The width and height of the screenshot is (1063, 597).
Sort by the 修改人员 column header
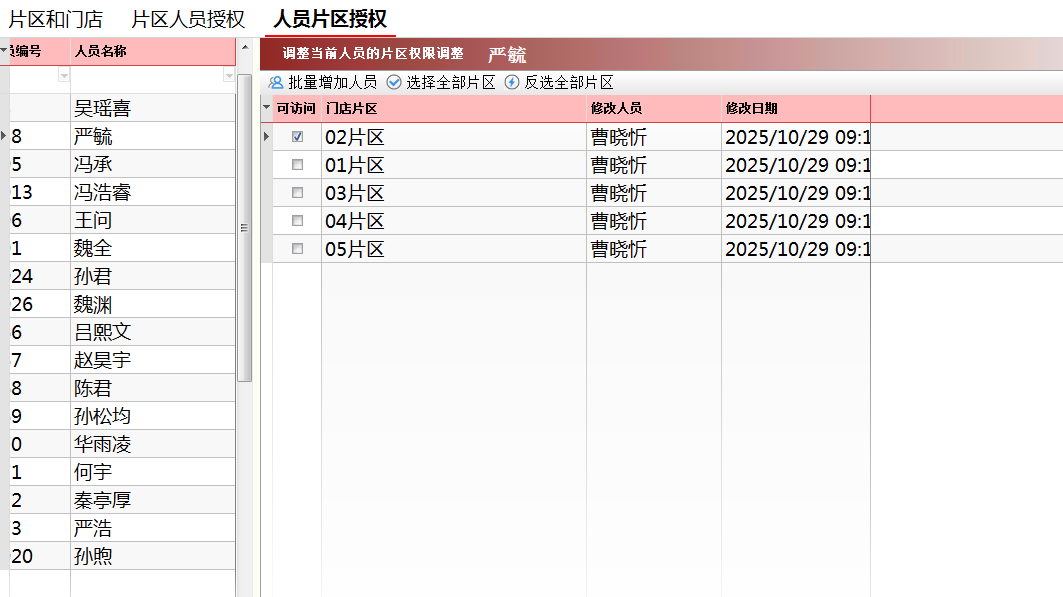point(654,108)
